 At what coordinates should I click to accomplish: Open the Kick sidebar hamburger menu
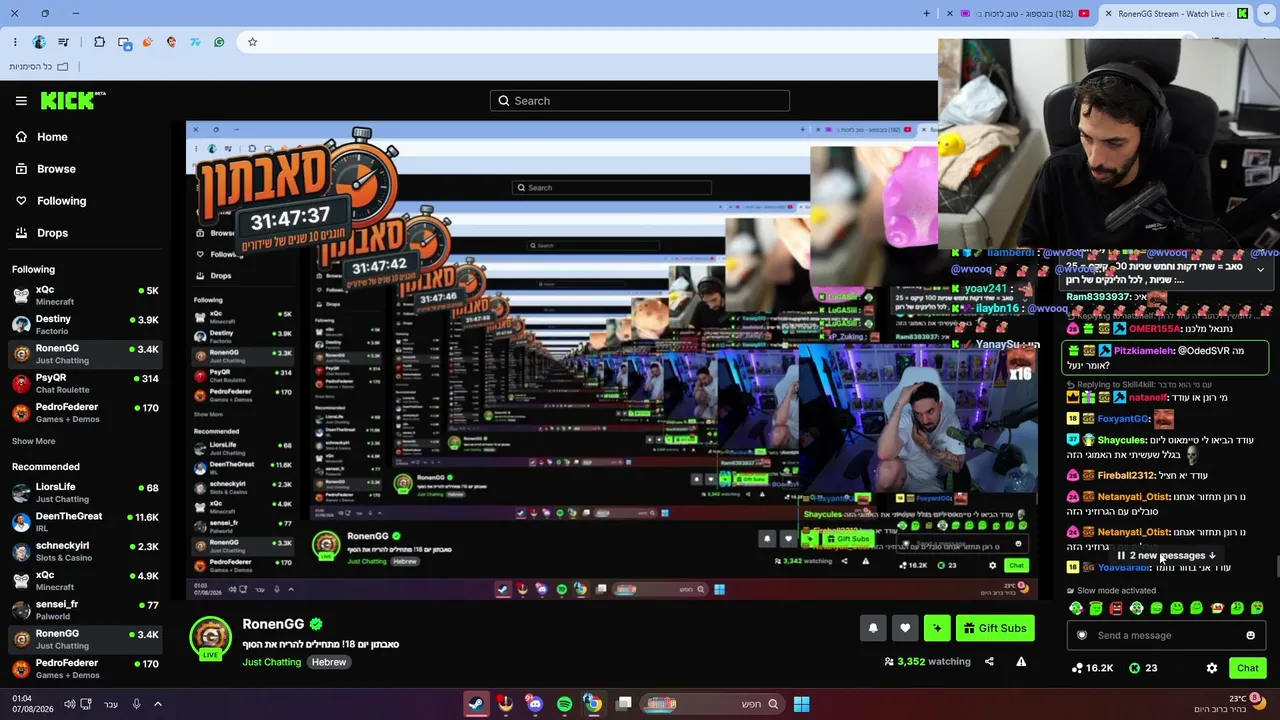pyautogui.click(x=21, y=101)
